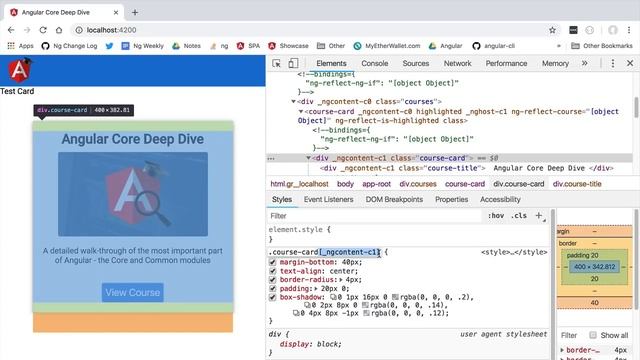
Task: Uncheck the padding declaration
Action: tap(273, 289)
